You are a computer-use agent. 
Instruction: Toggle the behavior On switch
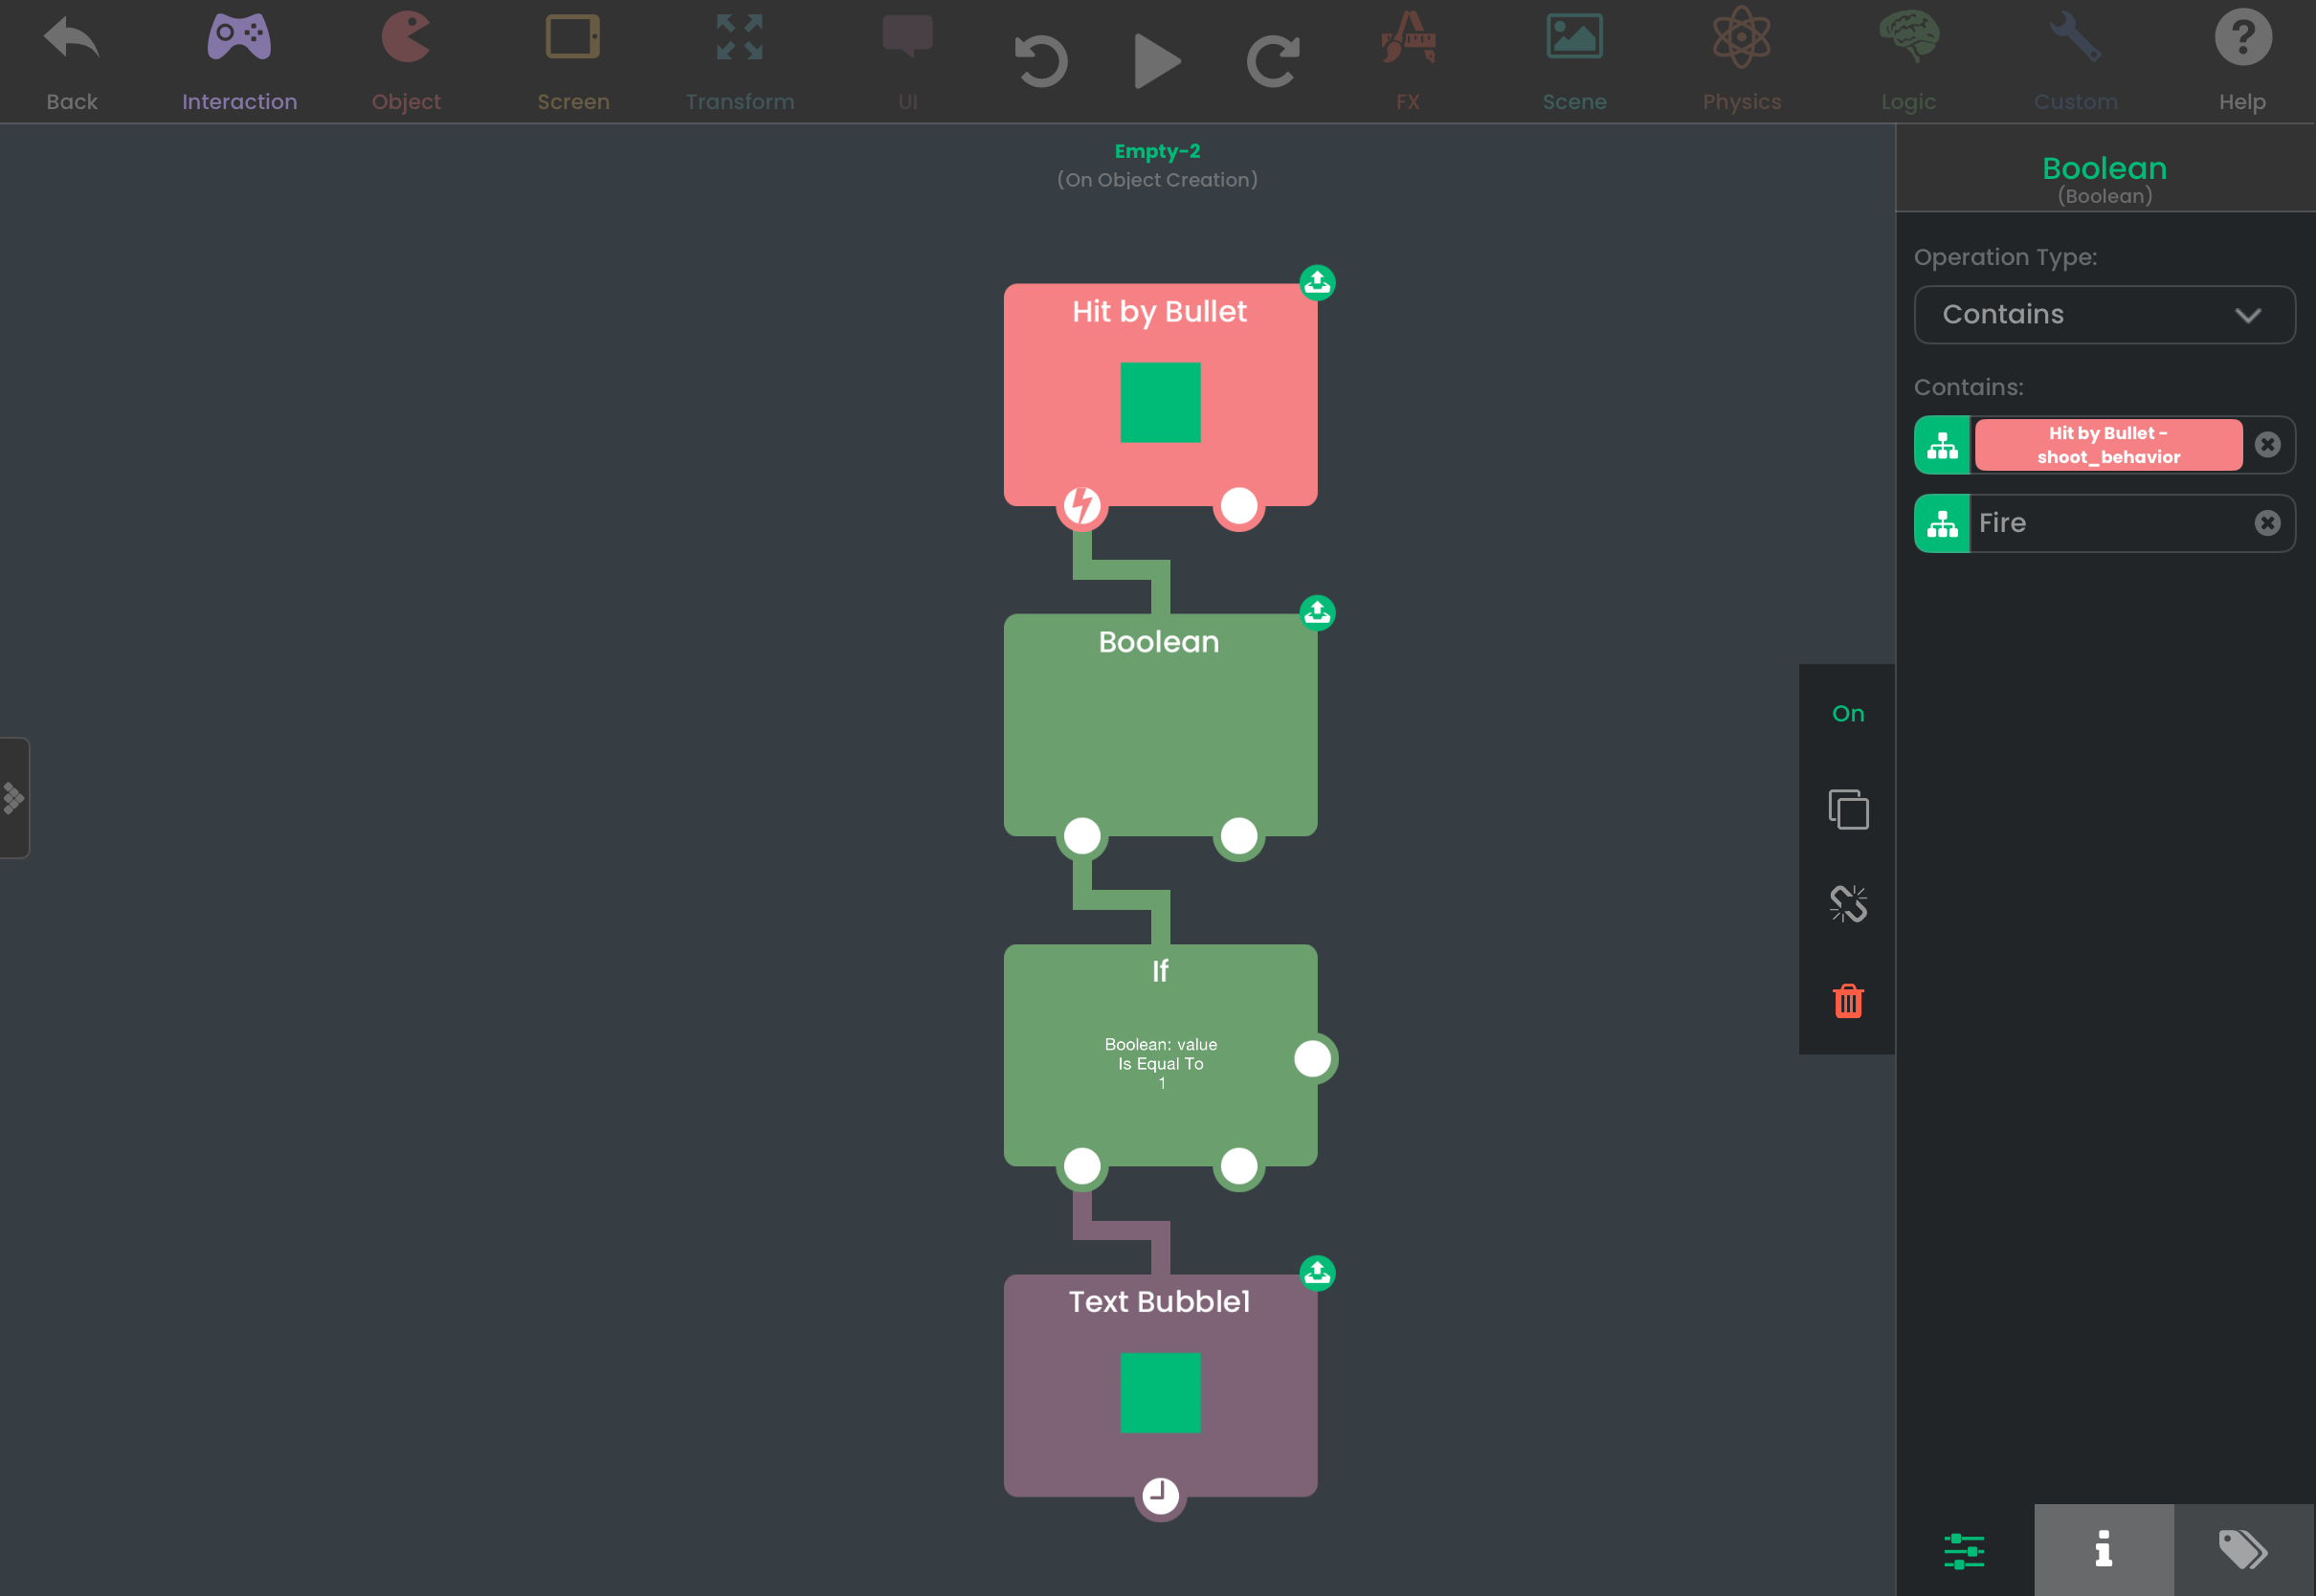tap(1848, 713)
